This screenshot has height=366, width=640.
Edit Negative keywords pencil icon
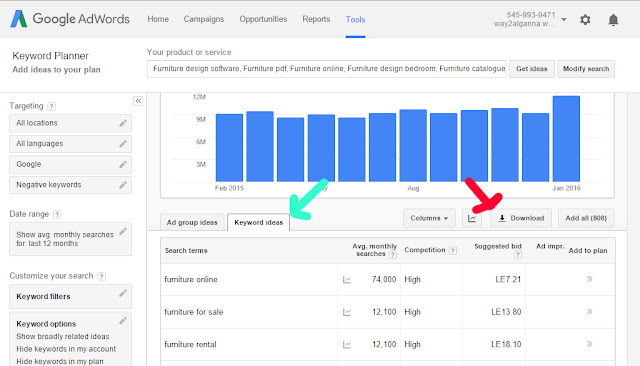123,185
